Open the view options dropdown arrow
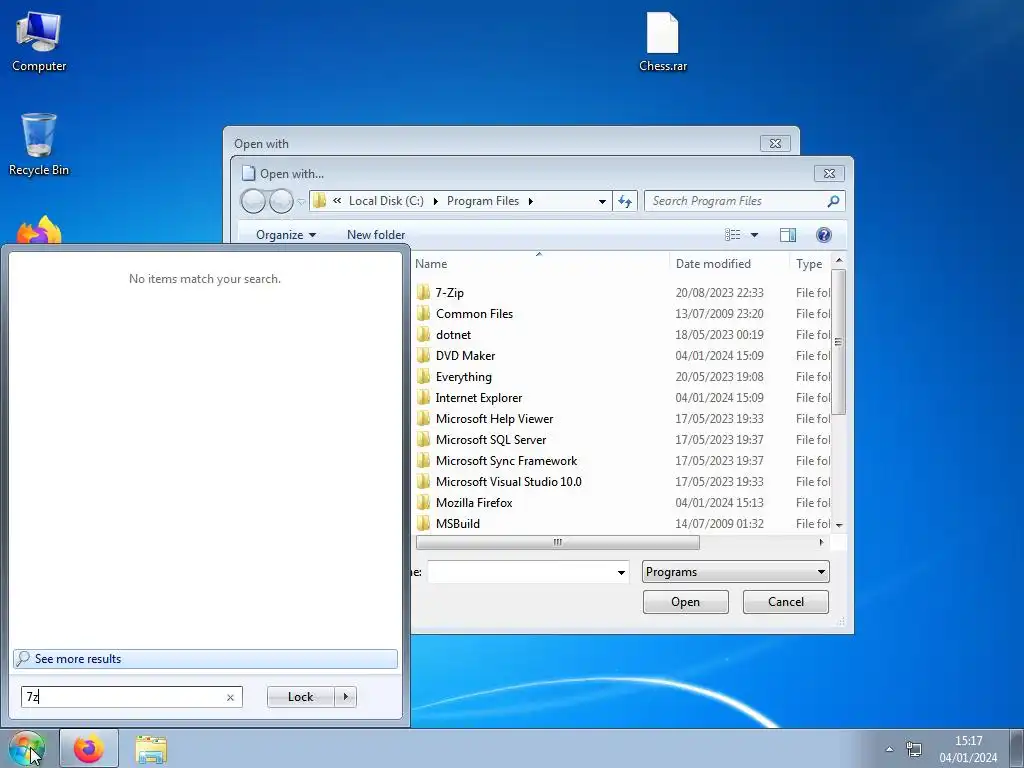The image size is (1024, 768). pyautogui.click(x=754, y=234)
